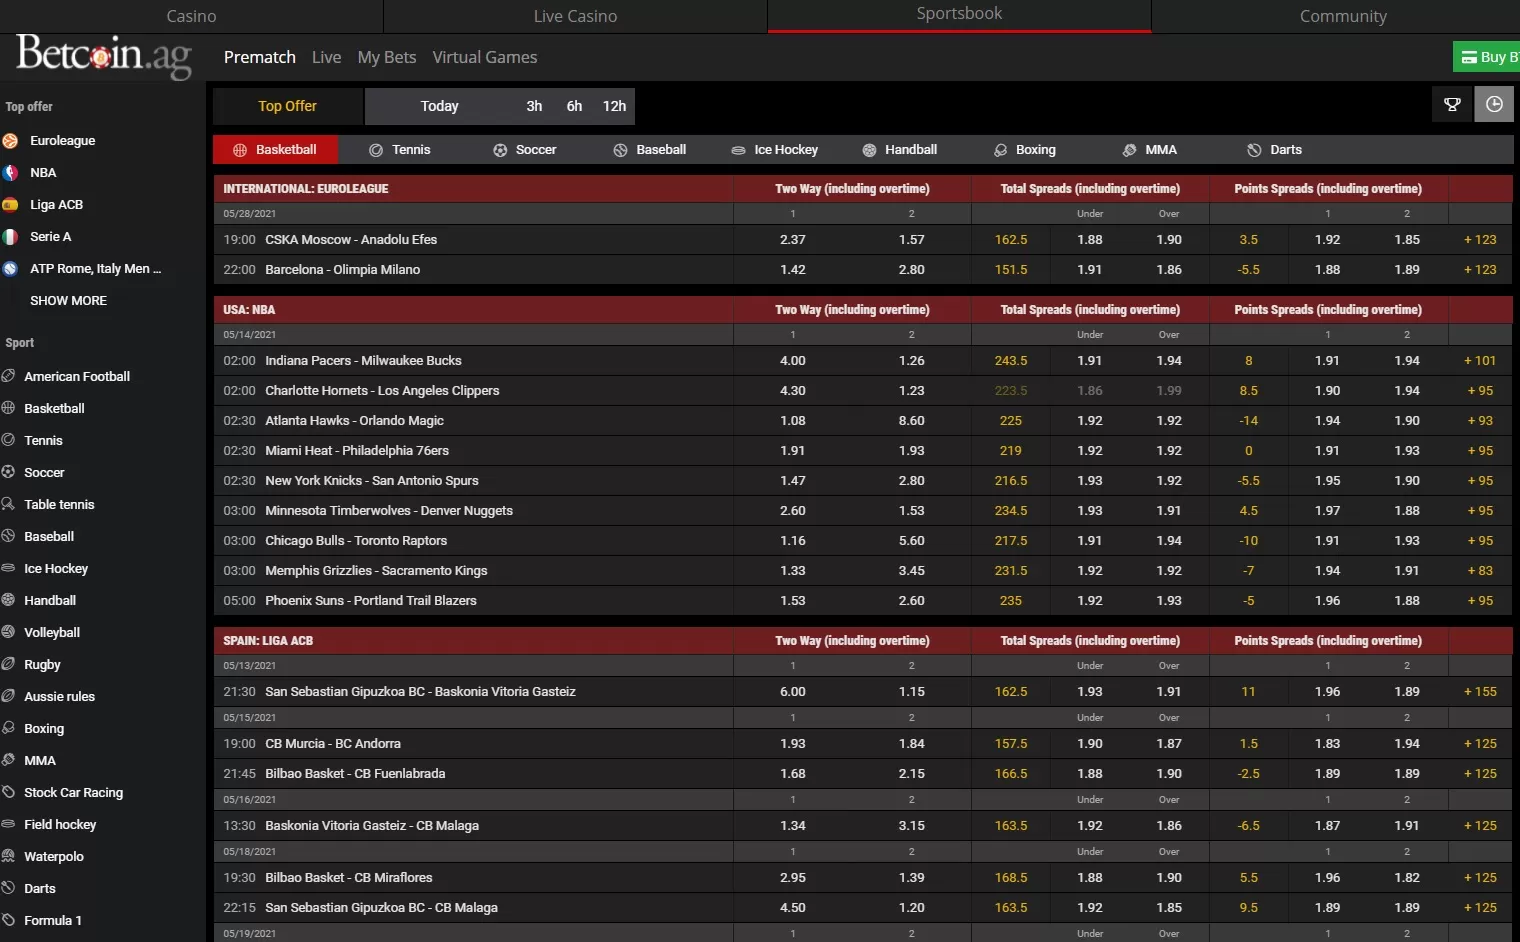Viewport: 1520px width, 942px height.
Task: Expand +93 markets for Atlanta Hawks game
Action: [x=1480, y=421]
